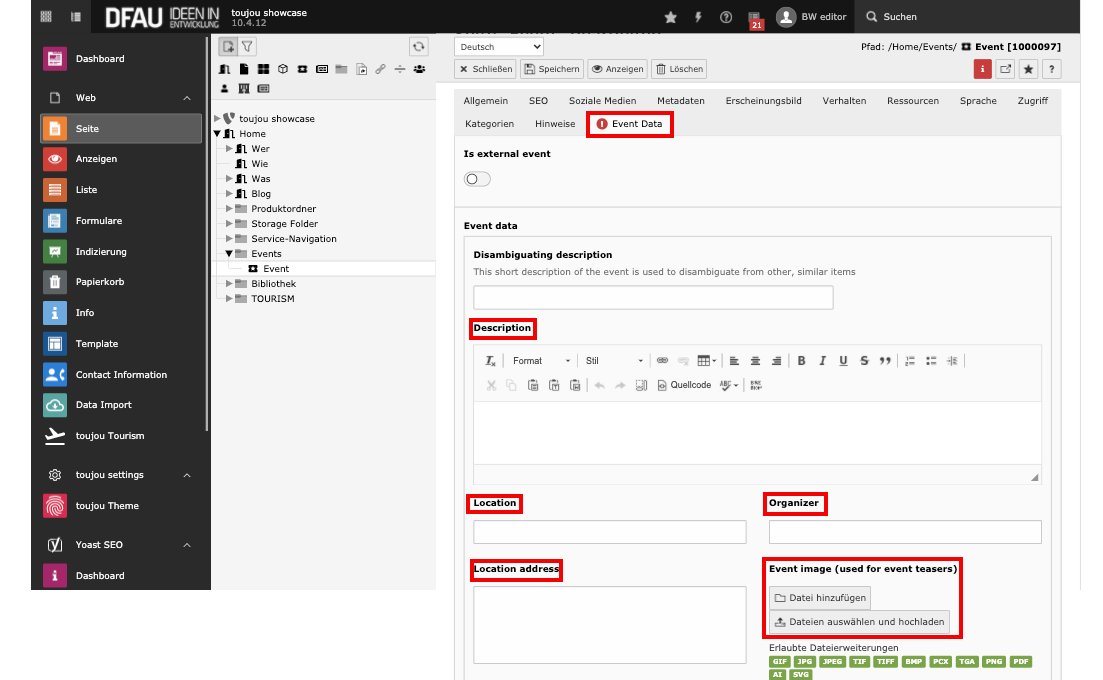This screenshot has width=1103, height=680.
Task: Insert a link in Description editor
Action: [662, 361]
